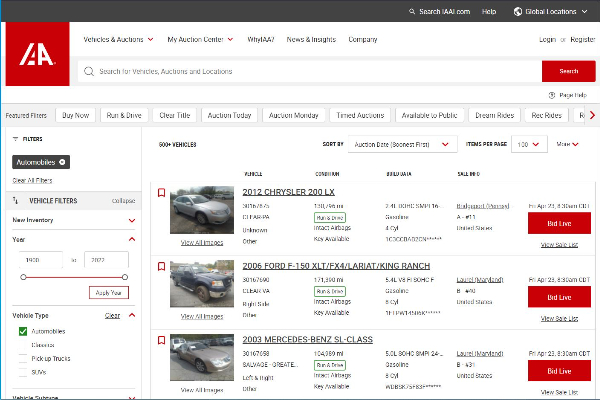Image resolution: width=600 pixels, height=400 pixels.
Task: Check the SUVs checkbox
Action: pos(23,372)
